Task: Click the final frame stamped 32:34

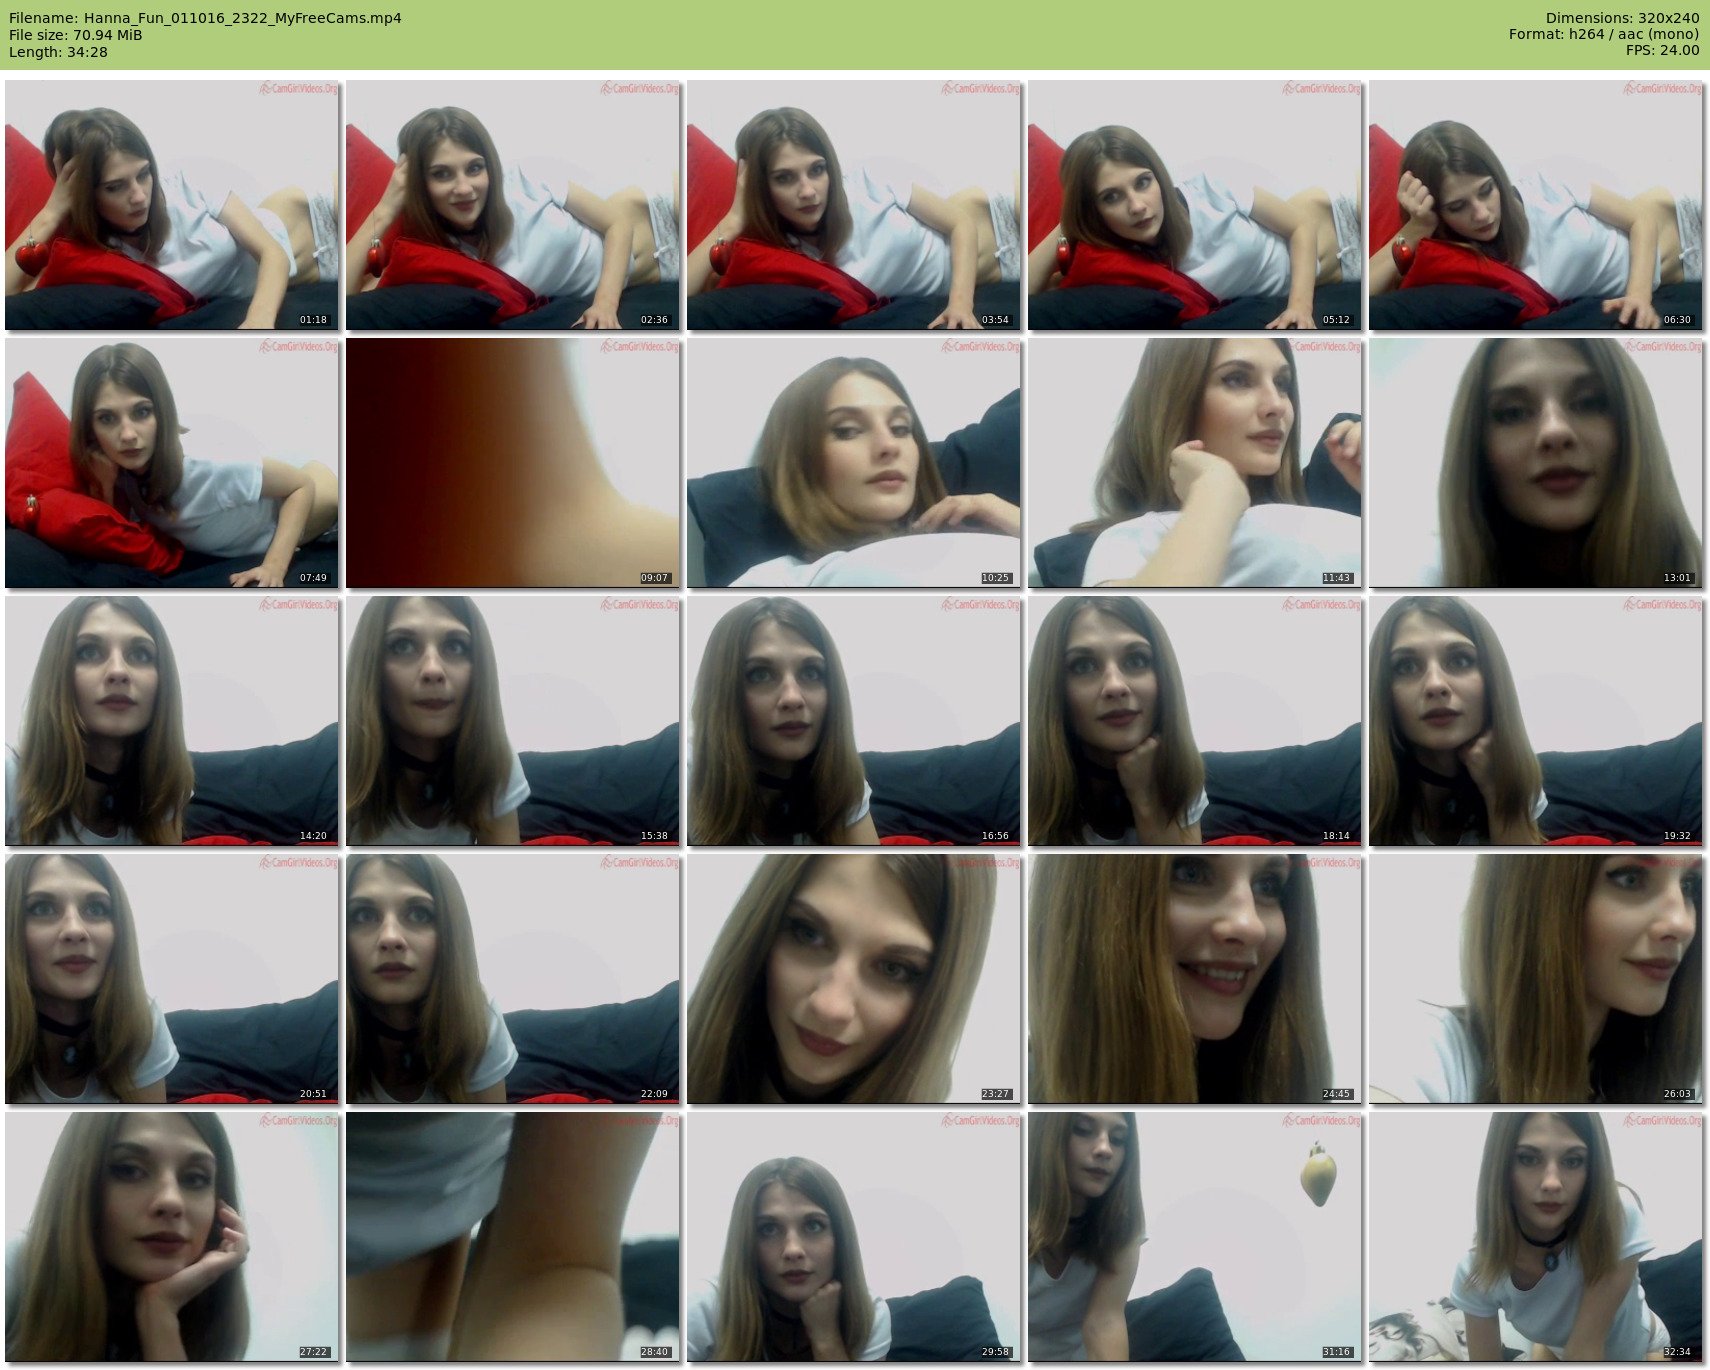Action: pyautogui.click(x=1536, y=1237)
